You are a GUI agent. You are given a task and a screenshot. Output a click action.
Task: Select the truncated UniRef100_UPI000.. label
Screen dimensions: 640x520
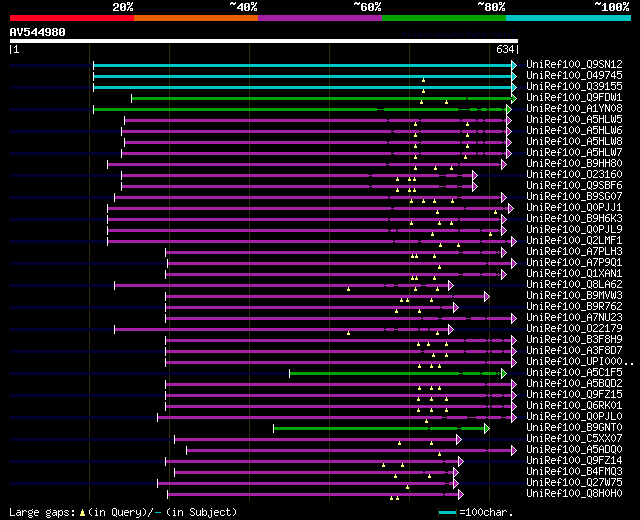tap(580, 362)
